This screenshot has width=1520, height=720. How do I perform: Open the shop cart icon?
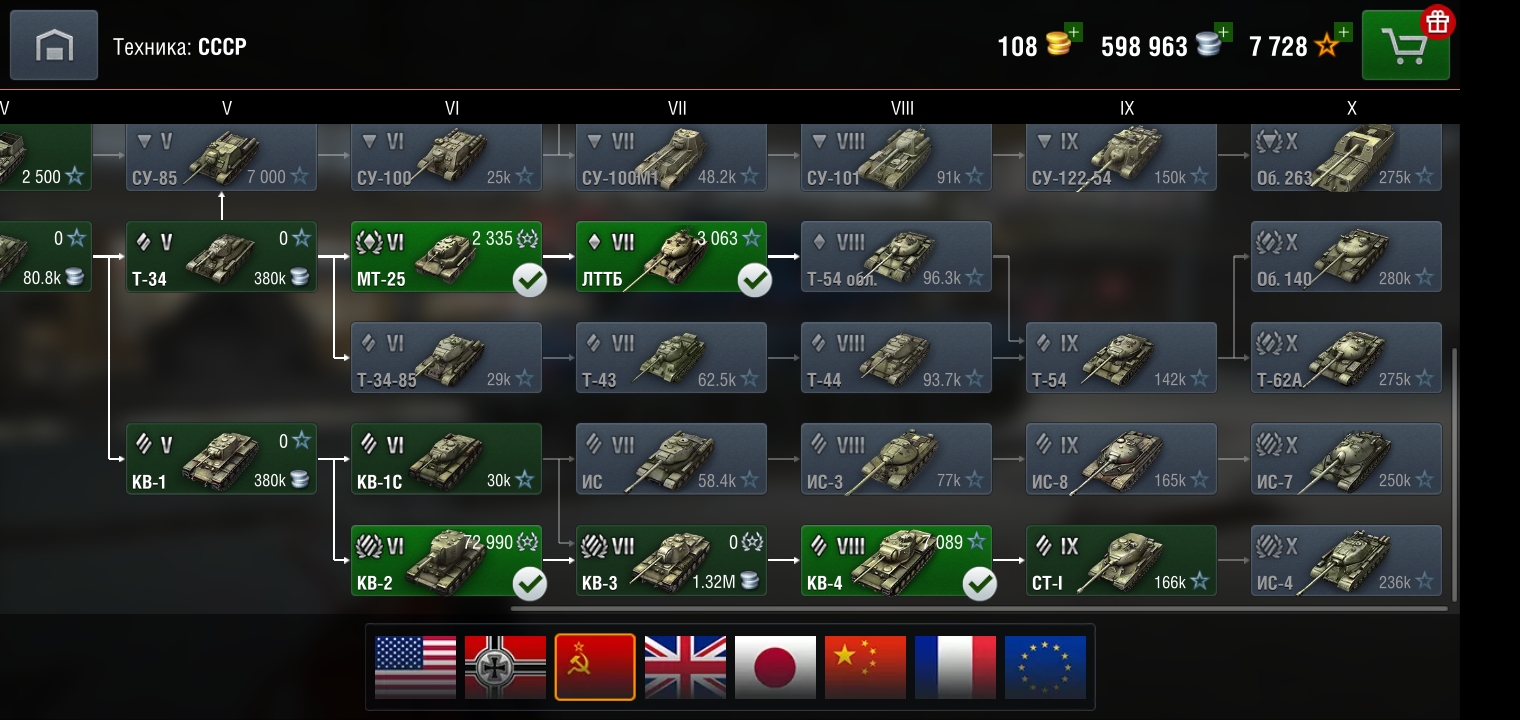[1406, 45]
